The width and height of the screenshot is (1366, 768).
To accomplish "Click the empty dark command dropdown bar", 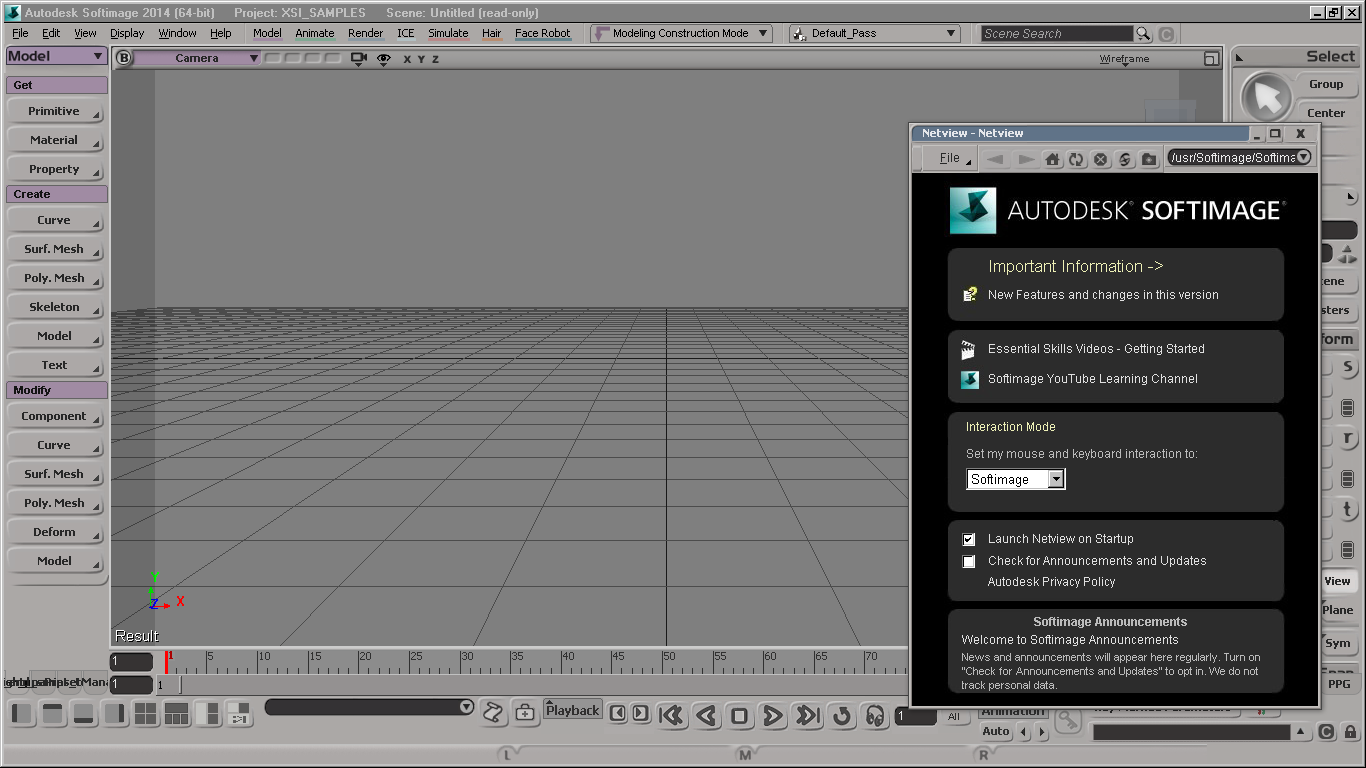I will [x=369, y=707].
